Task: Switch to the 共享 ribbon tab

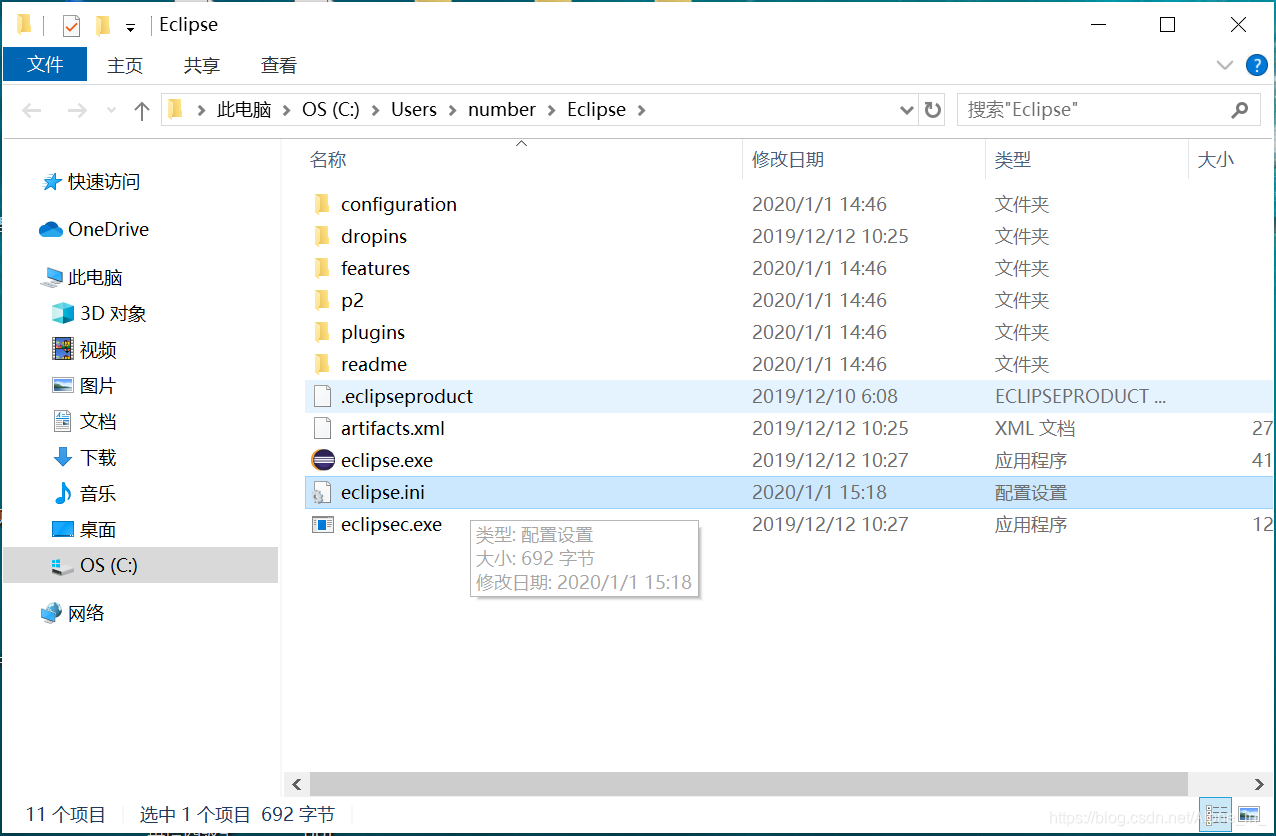Action: pos(201,65)
